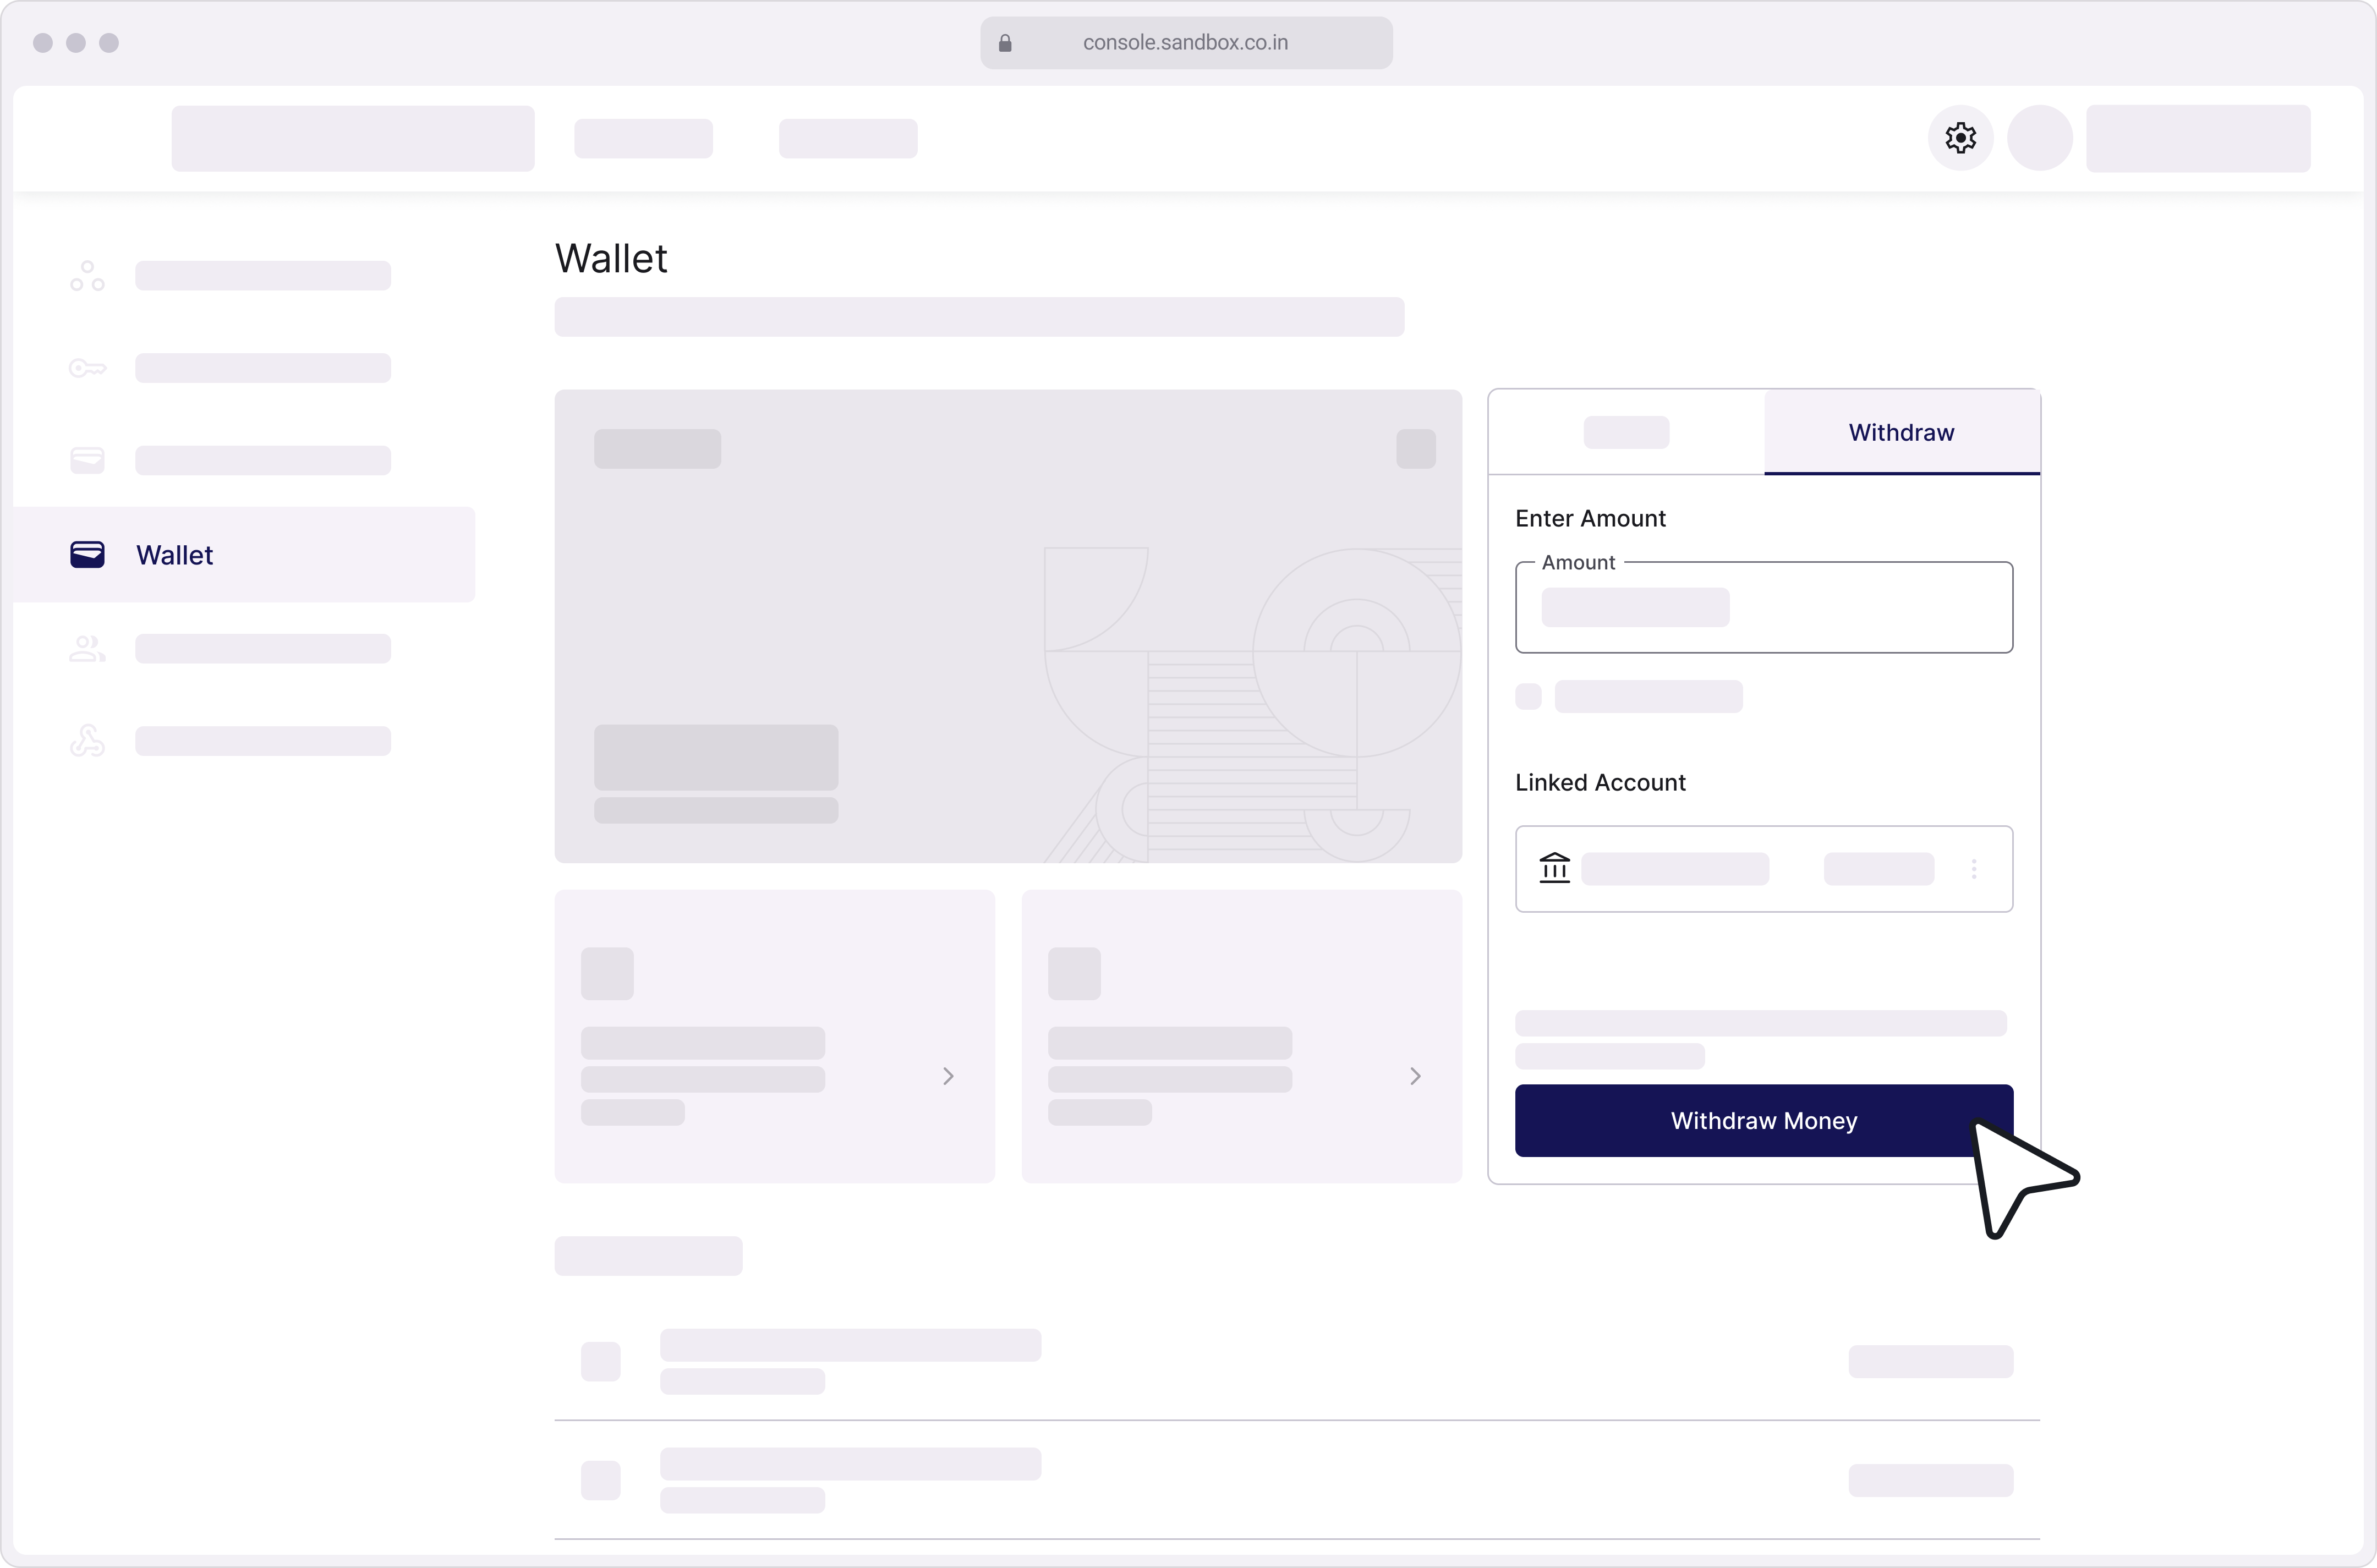The height and width of the screenshot is (1568, 2377).
Task: Click the bank icon in Linked Account
Action: (x=1554, y=867)
